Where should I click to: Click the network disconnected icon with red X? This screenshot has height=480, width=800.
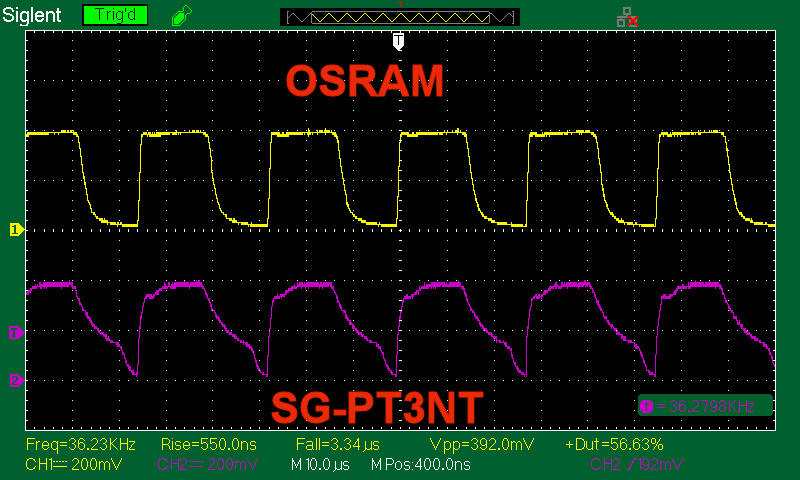(x=627, y=17)
